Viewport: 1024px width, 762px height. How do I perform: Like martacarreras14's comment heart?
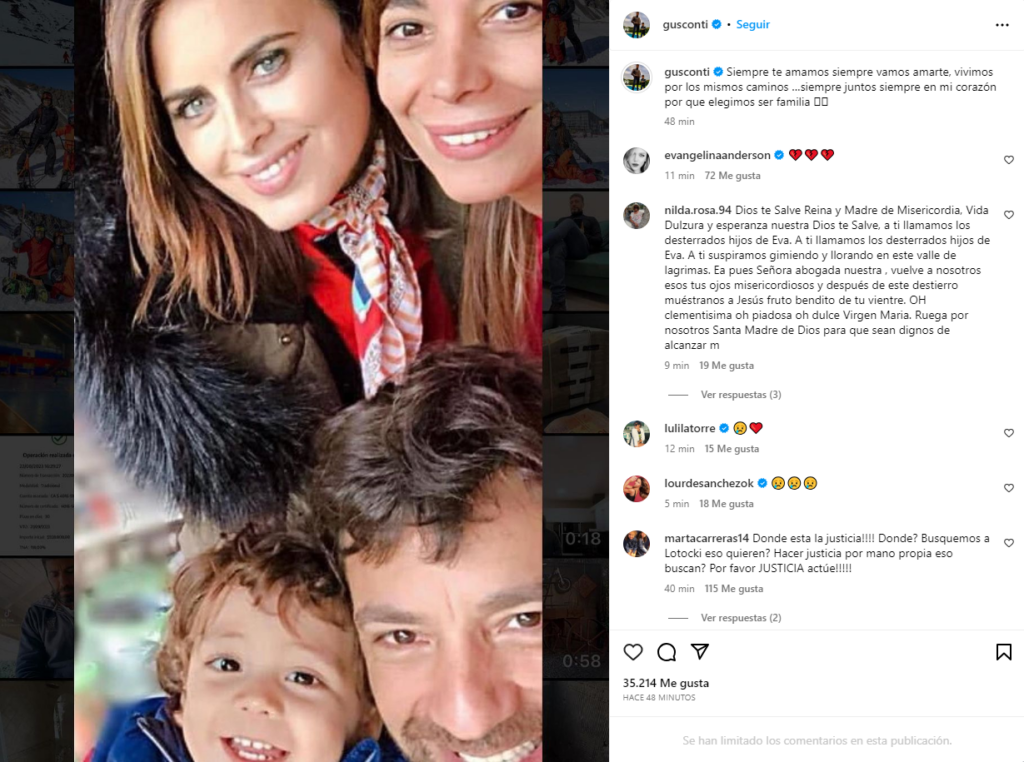1008,543
